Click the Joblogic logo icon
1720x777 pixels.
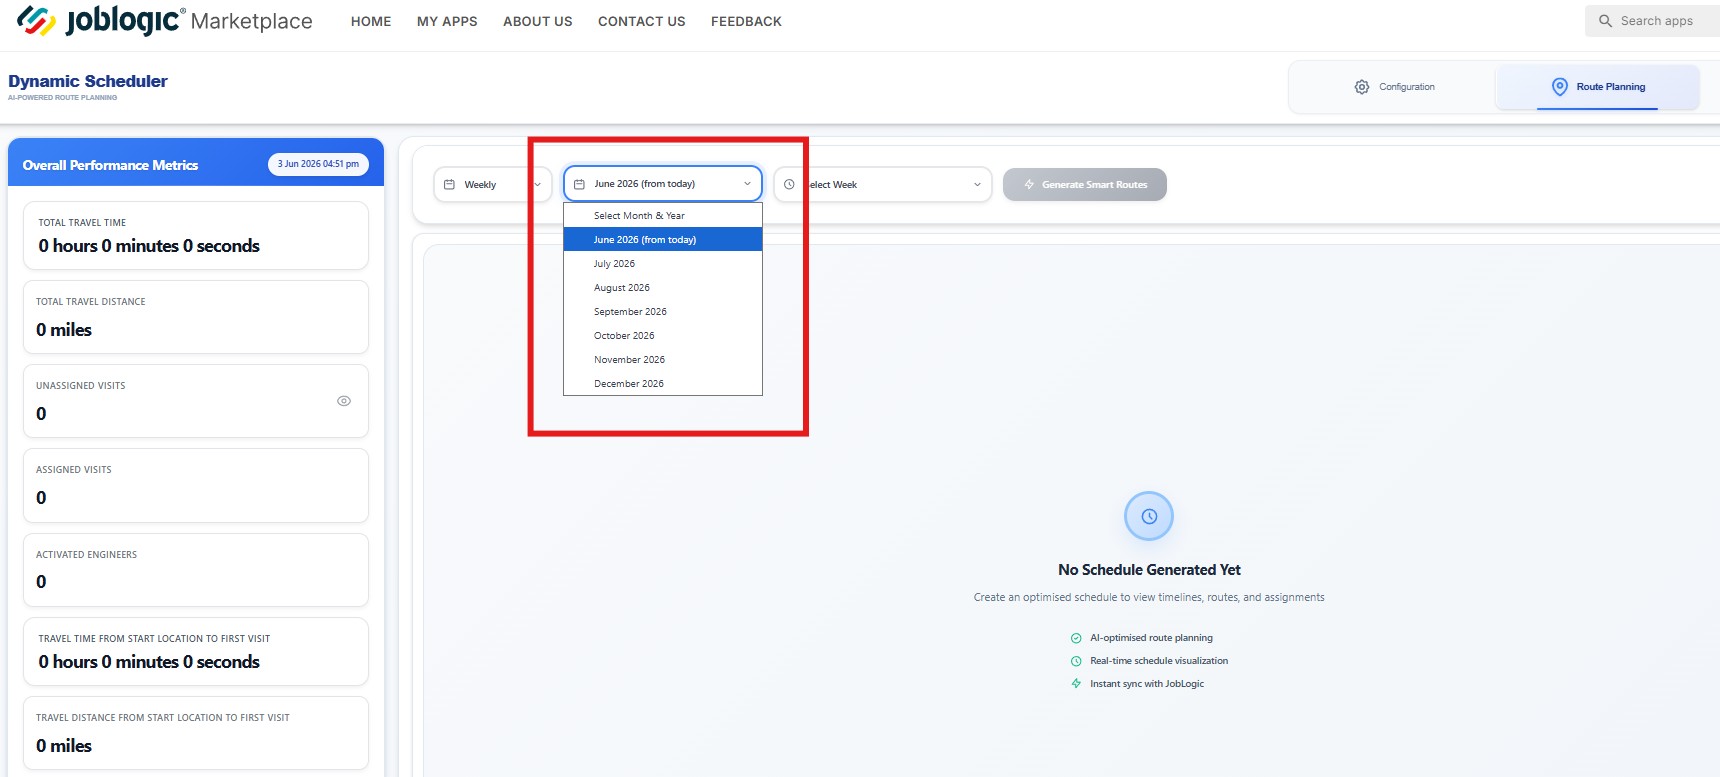[x=36, y=21]
